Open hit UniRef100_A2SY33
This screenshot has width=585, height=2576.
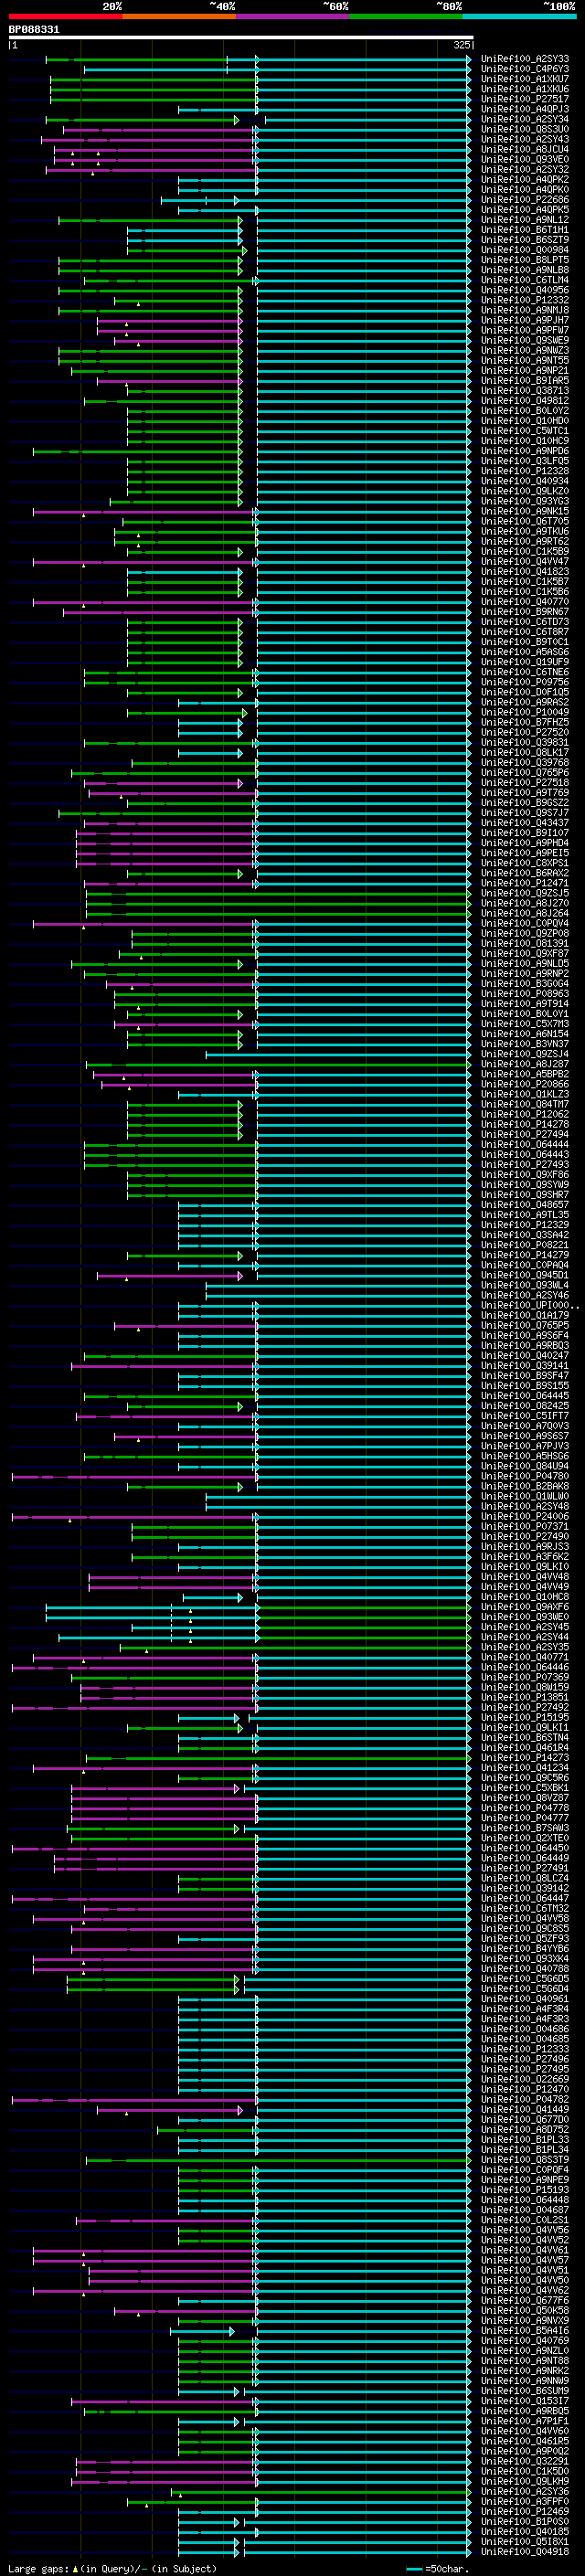tap(525, 59)
